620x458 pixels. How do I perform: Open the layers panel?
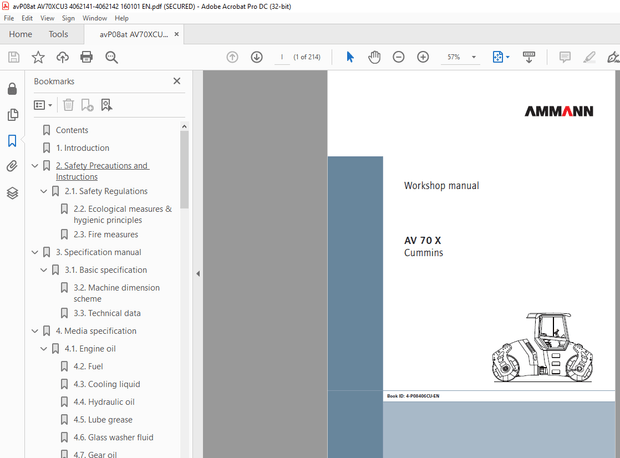tap(12, 193)
